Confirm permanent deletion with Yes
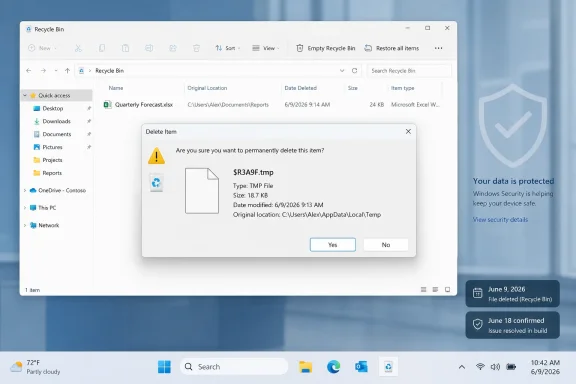Screen dimensions: 576x384 (x=333, y=245)
